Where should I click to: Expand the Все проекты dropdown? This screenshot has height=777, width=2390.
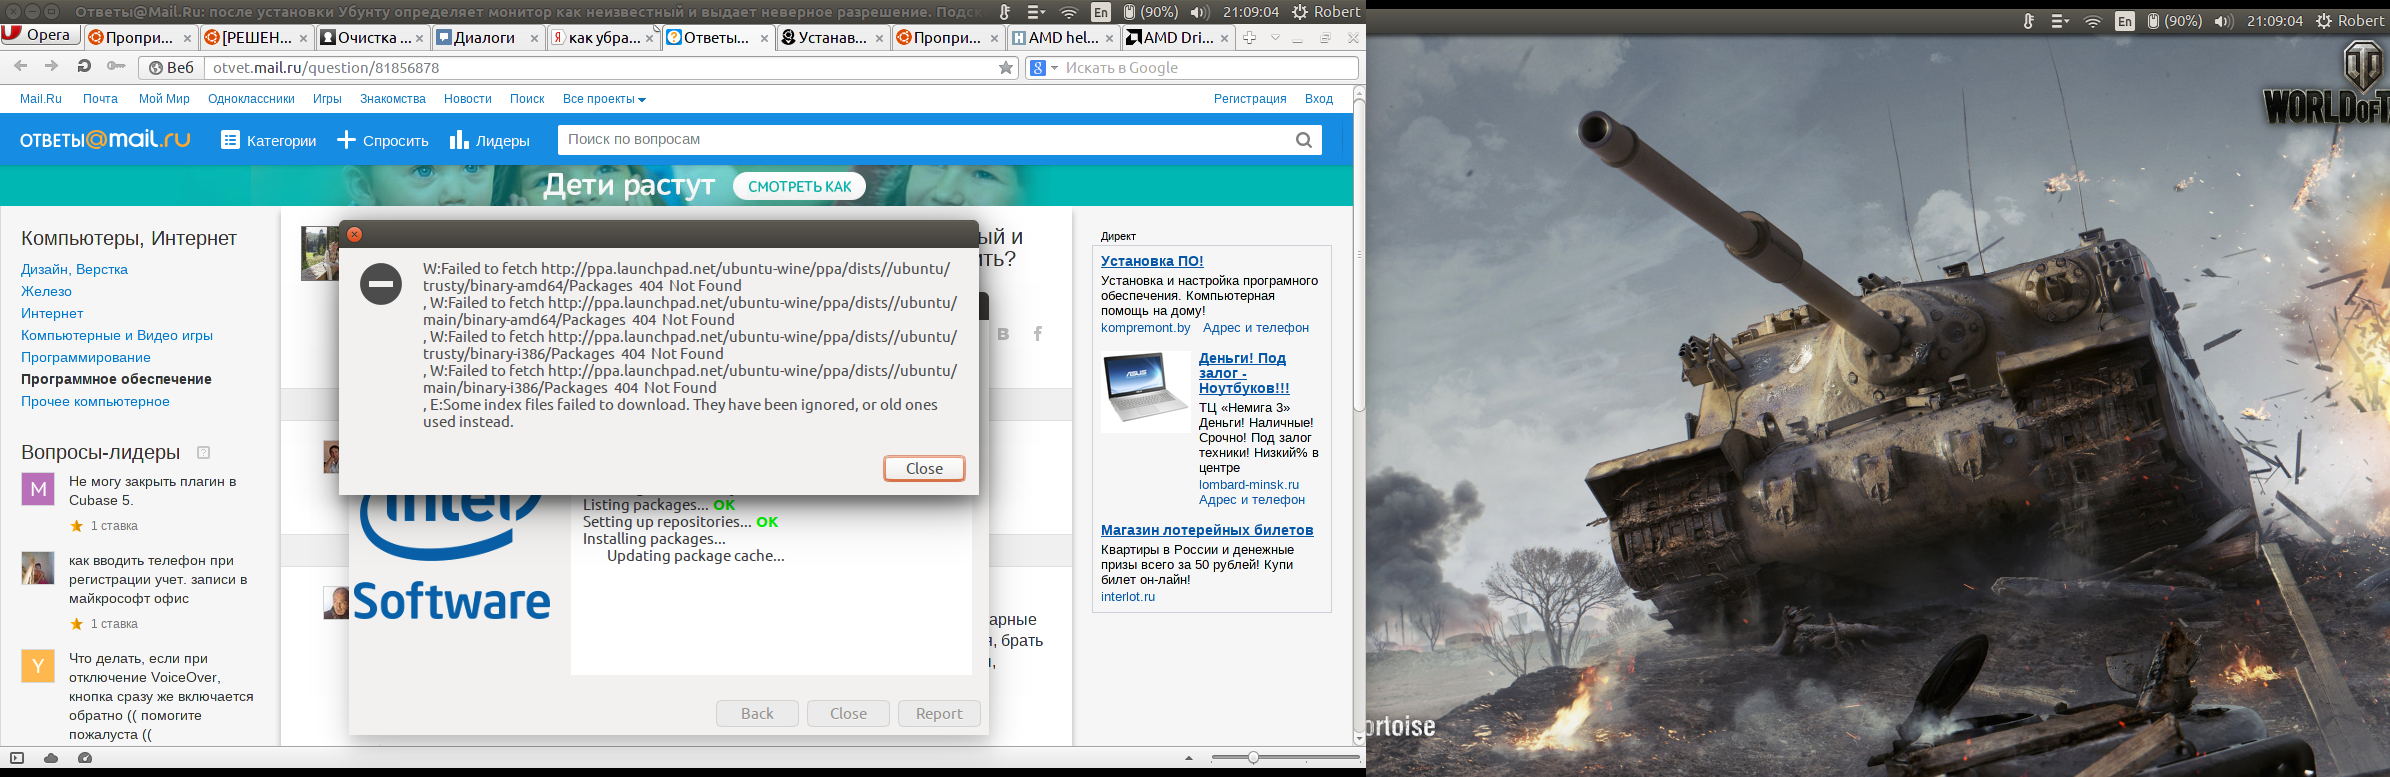[604, 99]
